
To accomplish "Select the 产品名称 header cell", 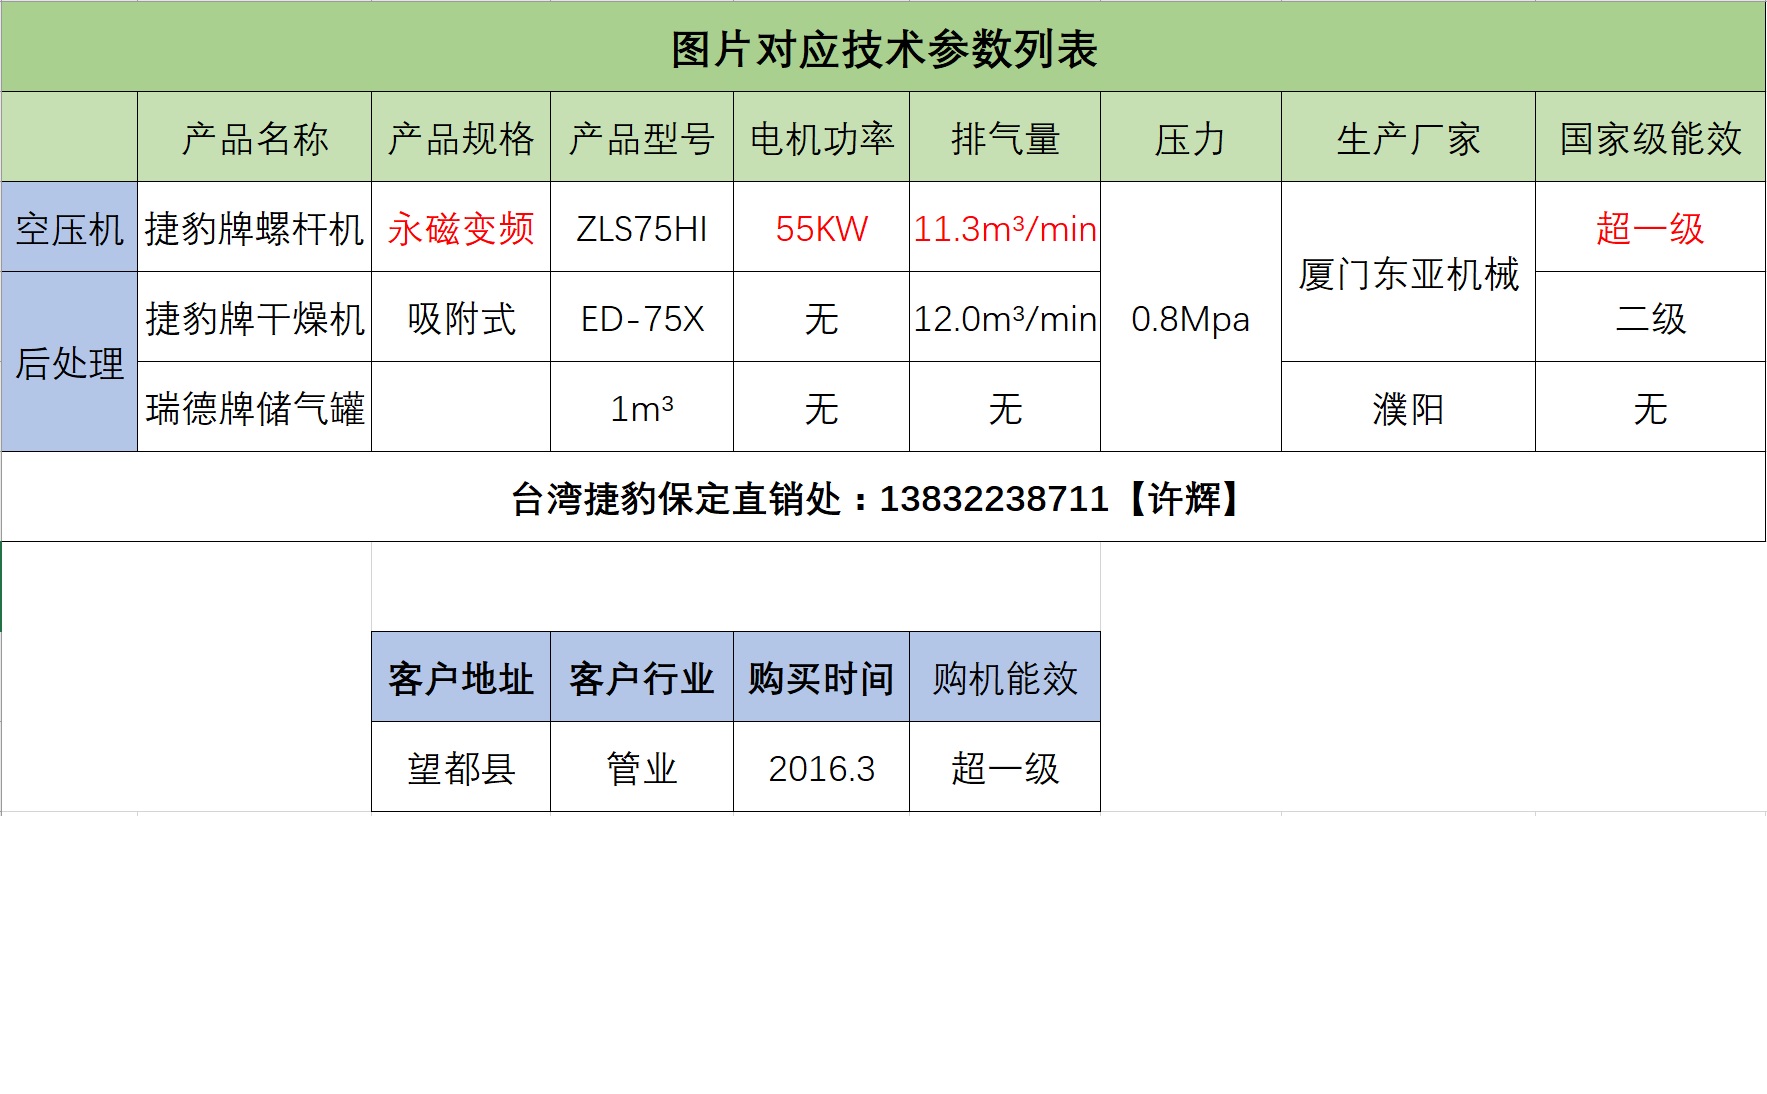I will [254, 138].
